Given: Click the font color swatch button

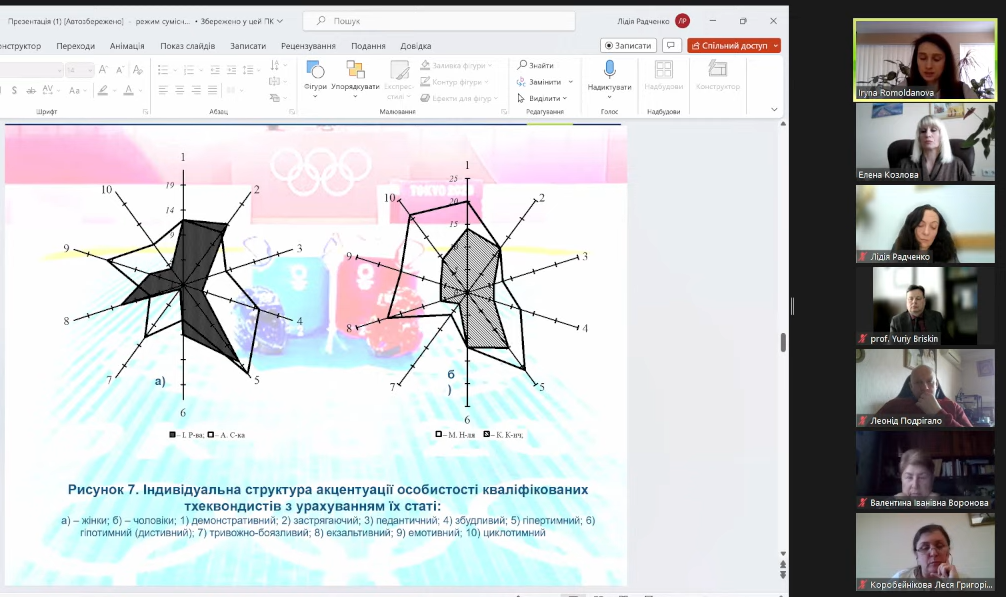Looking at the screenshot, I should (x=128, y=90).
